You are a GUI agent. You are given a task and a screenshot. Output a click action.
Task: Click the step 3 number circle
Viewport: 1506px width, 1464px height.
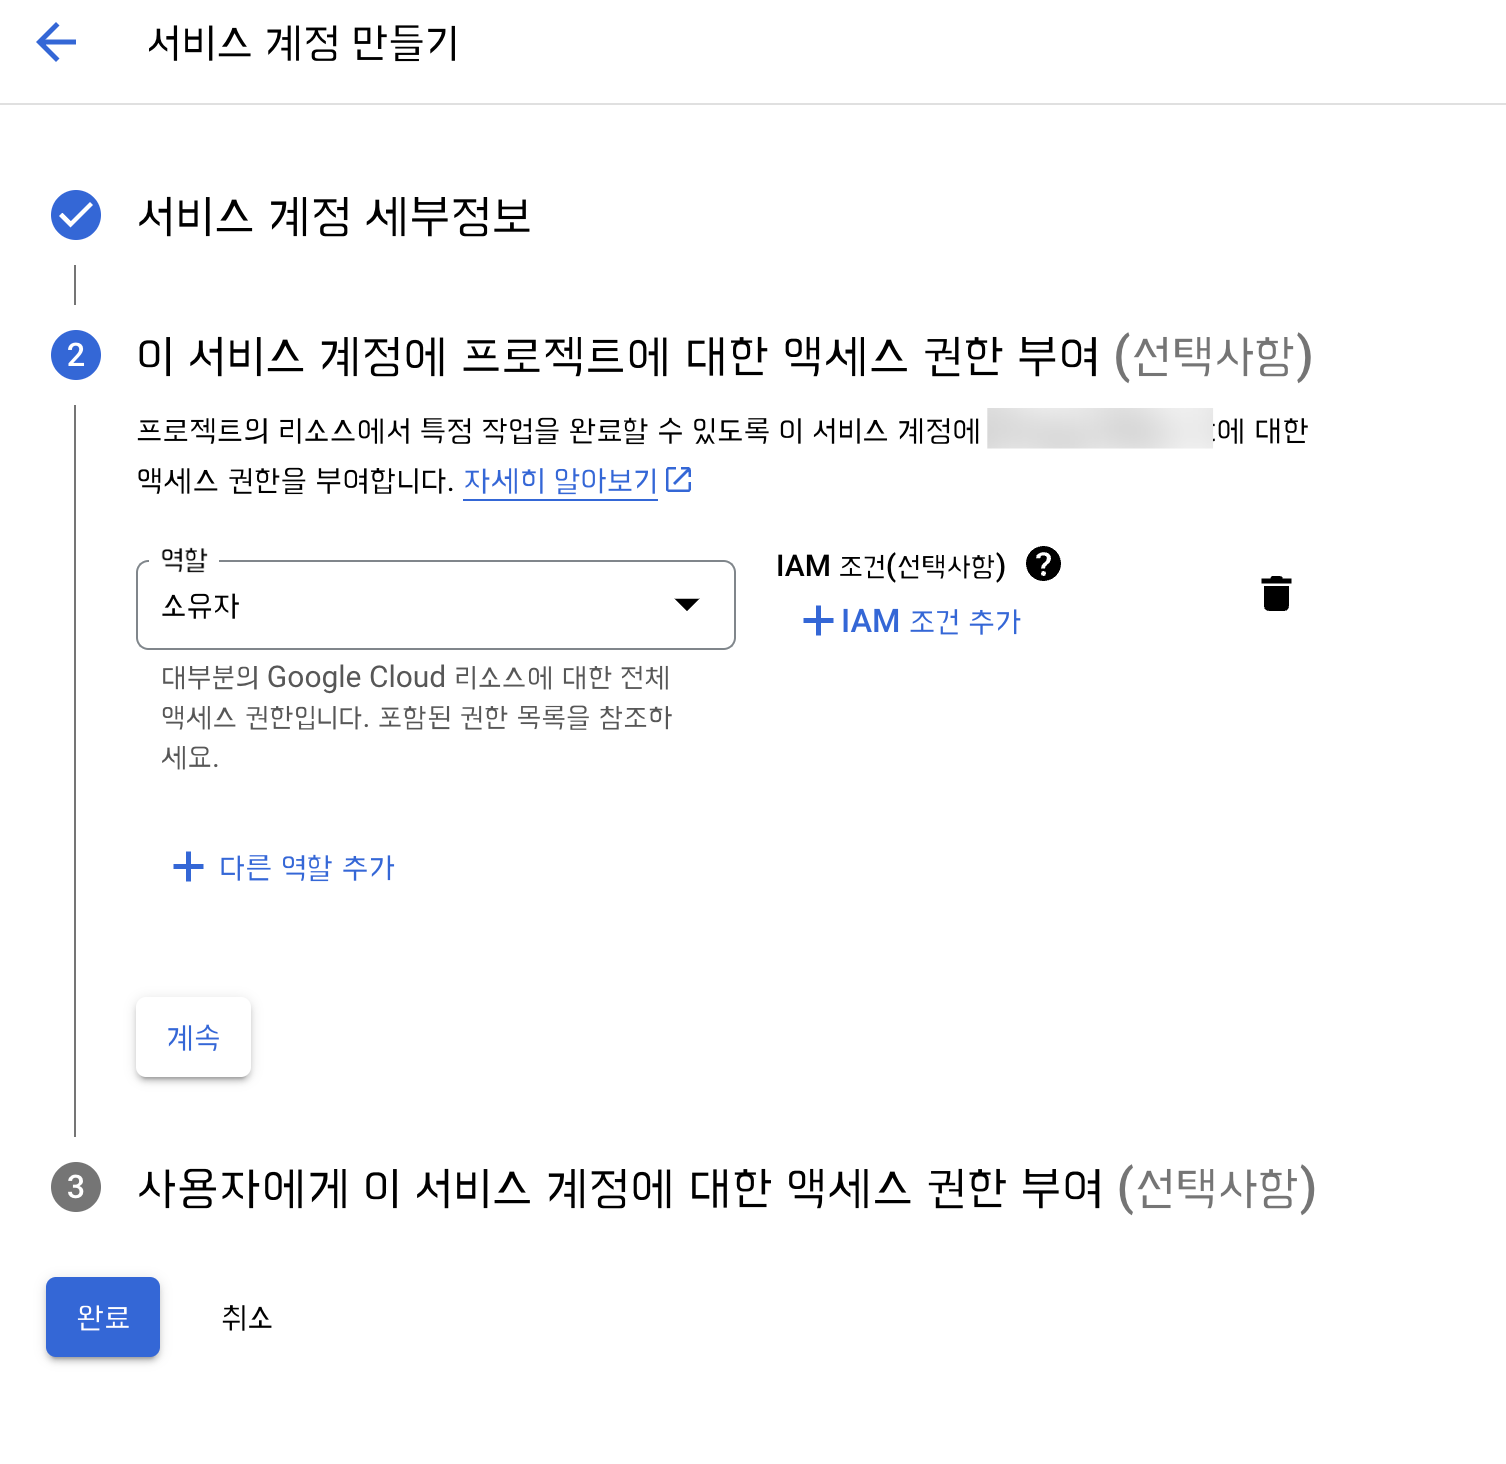(x=76, y=1187)
